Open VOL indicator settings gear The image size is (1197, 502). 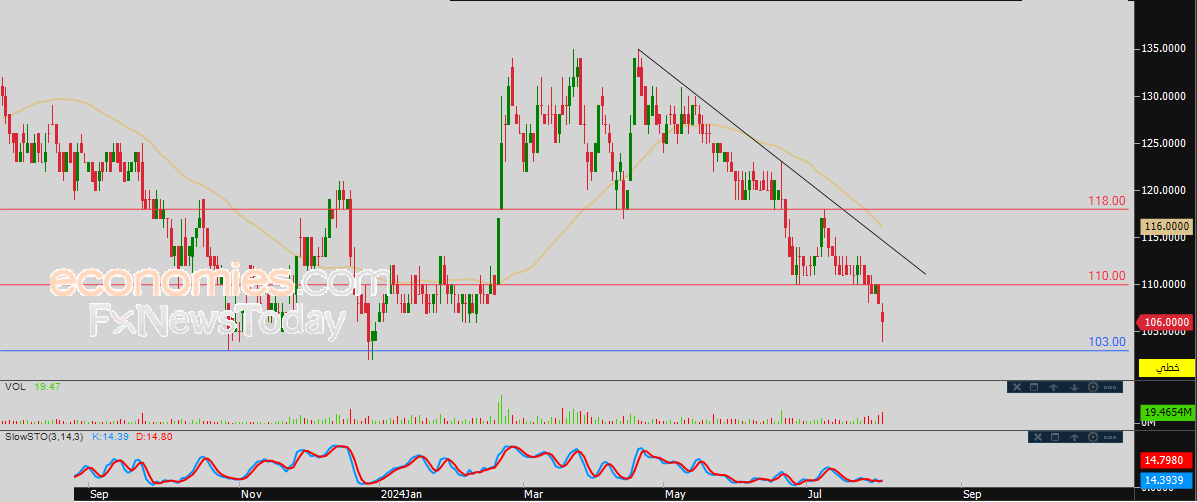pos(1092,387)
